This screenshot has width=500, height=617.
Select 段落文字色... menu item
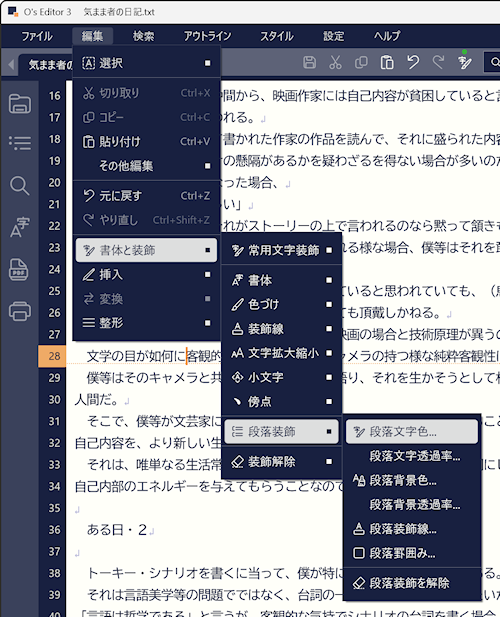(412, 432)
